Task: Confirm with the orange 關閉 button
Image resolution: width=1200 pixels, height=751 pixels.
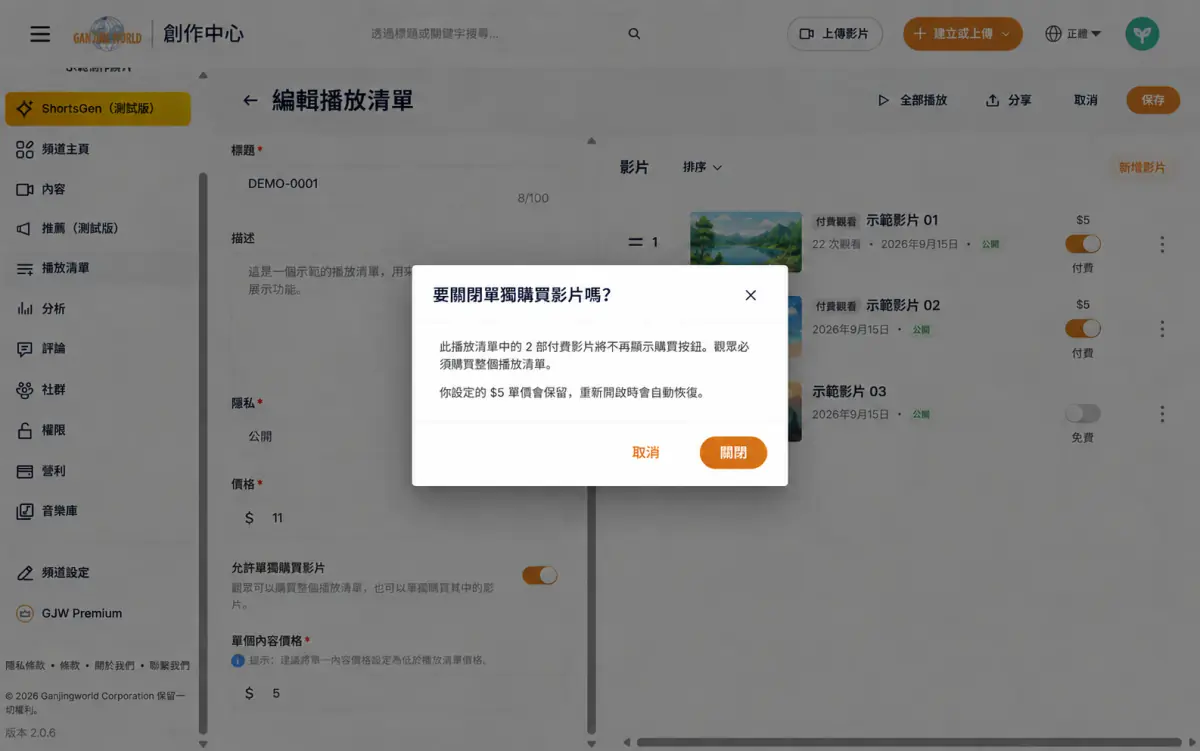Action: 733,453
